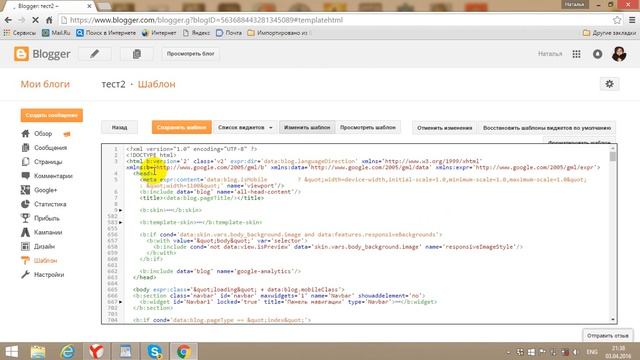Expand collapsed Navbar1 widget line 667
Screen dimensions: 640x360
[x=120, y=302]
